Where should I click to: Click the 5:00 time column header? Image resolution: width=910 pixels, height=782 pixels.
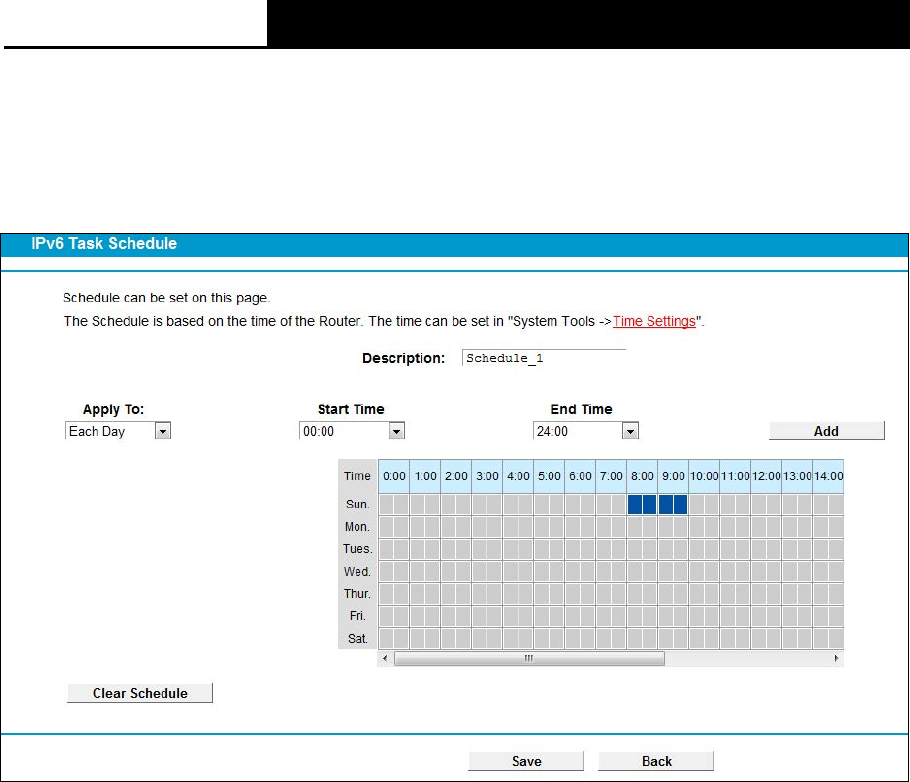(x=550, y=476)
